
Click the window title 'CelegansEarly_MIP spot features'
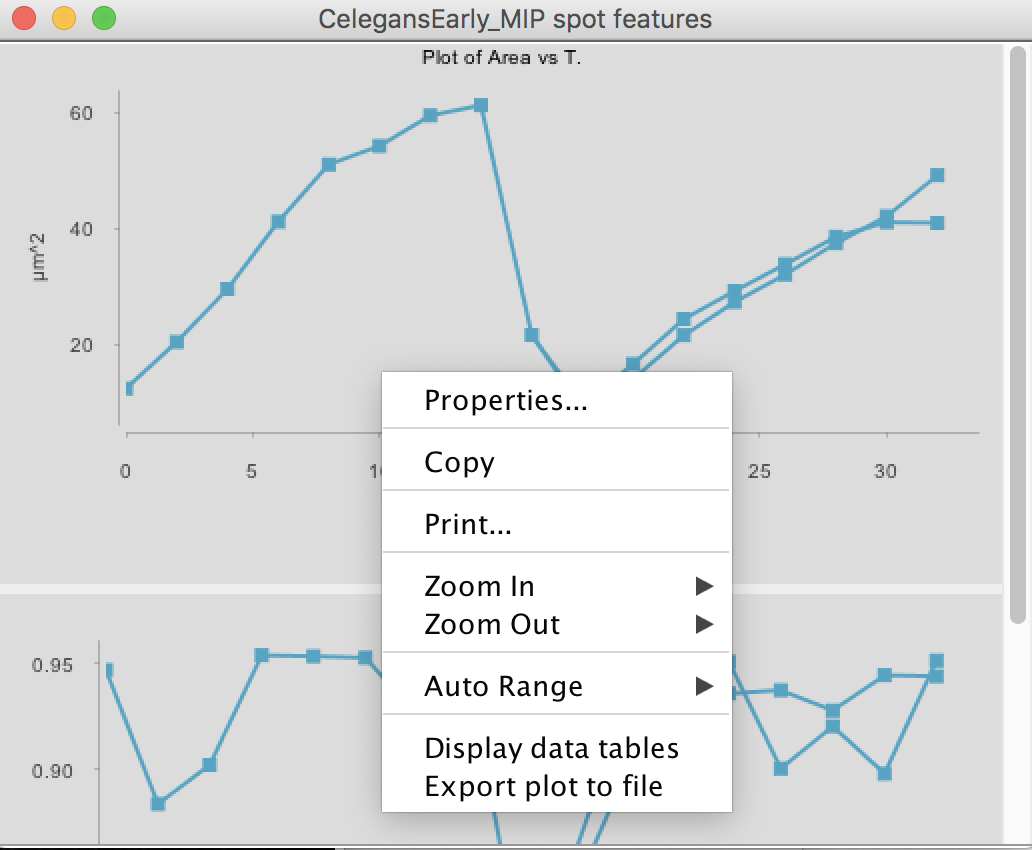click(x=515, y=19)
